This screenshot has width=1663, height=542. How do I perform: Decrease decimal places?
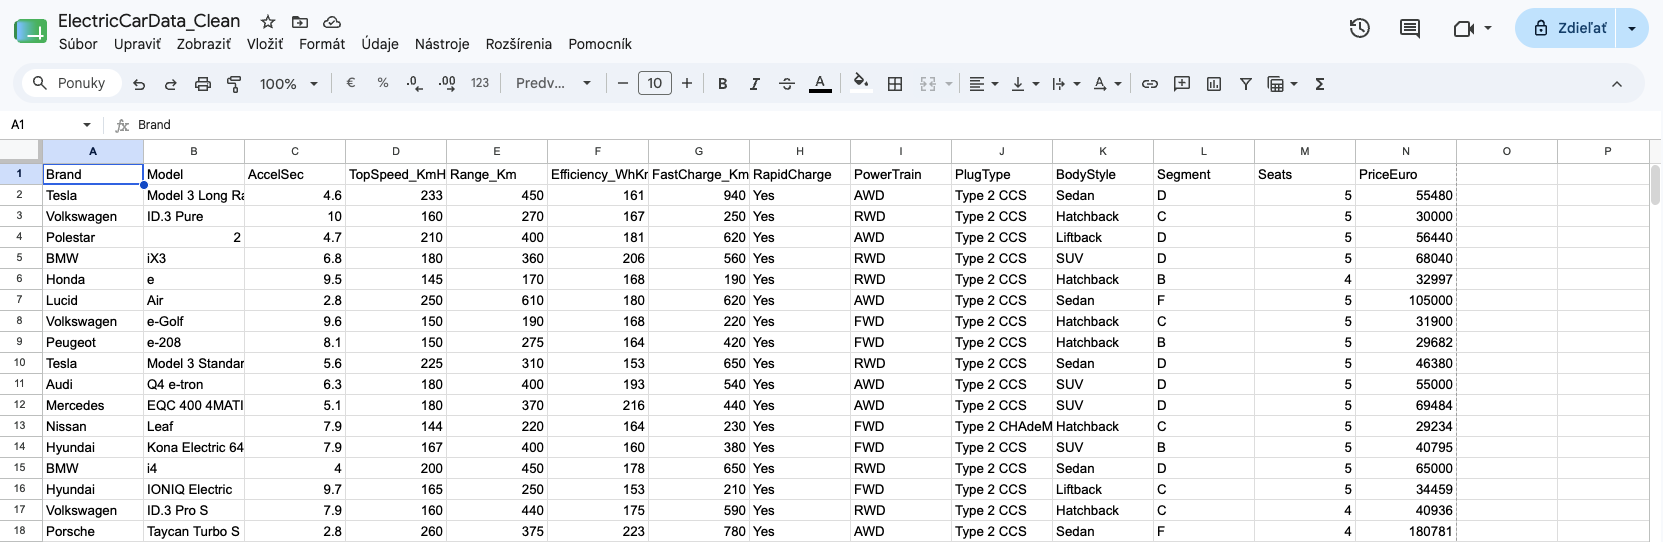(x=415, y=83)
